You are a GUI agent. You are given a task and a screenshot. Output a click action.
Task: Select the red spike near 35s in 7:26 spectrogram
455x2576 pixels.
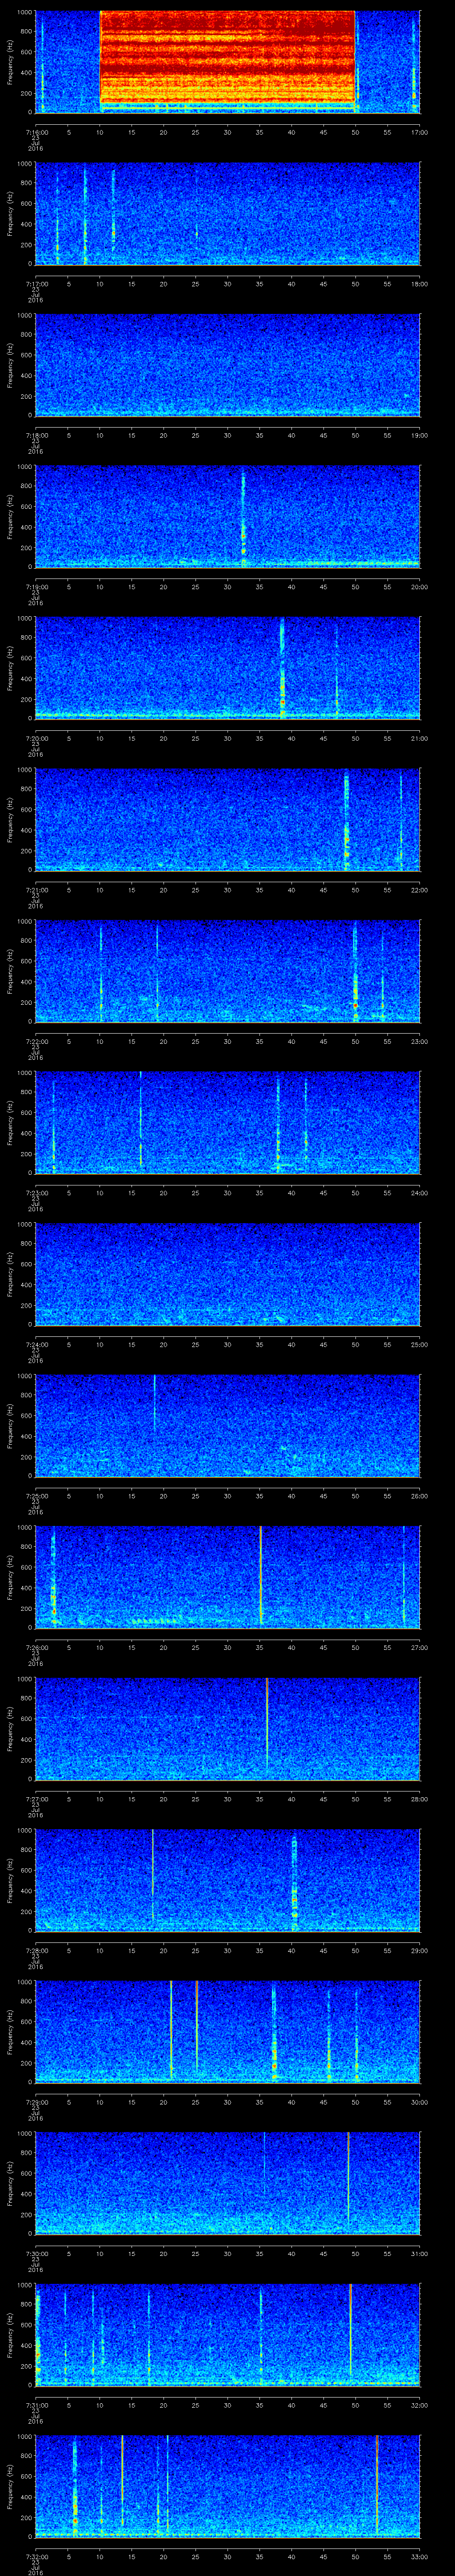pos(260,1575)
